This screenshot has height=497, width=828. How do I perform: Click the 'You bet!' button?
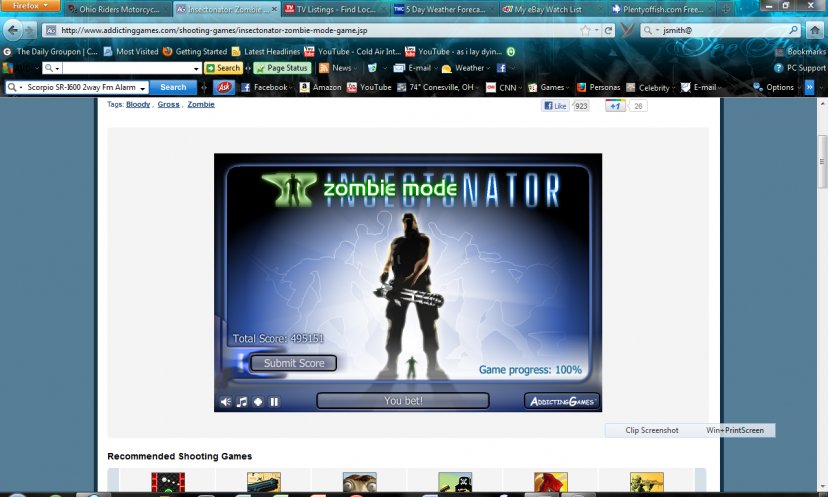point(403,401)
